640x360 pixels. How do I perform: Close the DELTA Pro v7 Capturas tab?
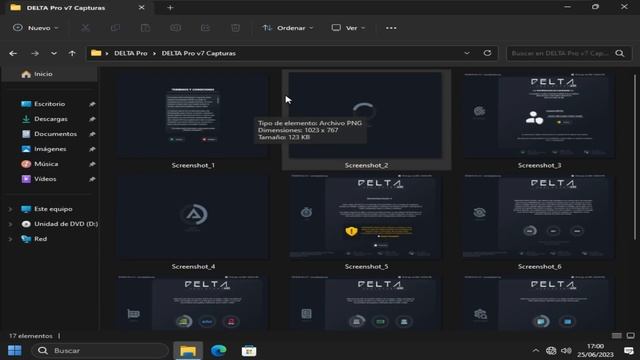[141, 7]
